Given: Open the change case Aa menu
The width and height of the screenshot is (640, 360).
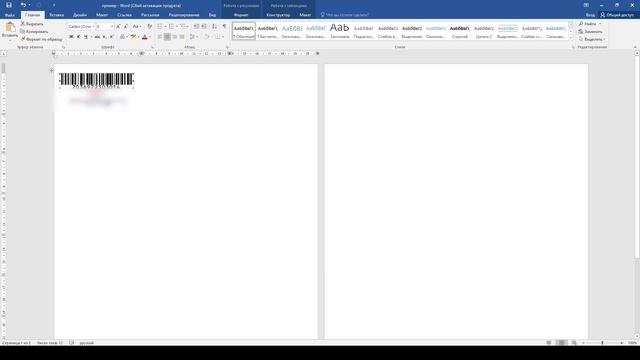Looking at the screenshot, I should click(137, 27).
